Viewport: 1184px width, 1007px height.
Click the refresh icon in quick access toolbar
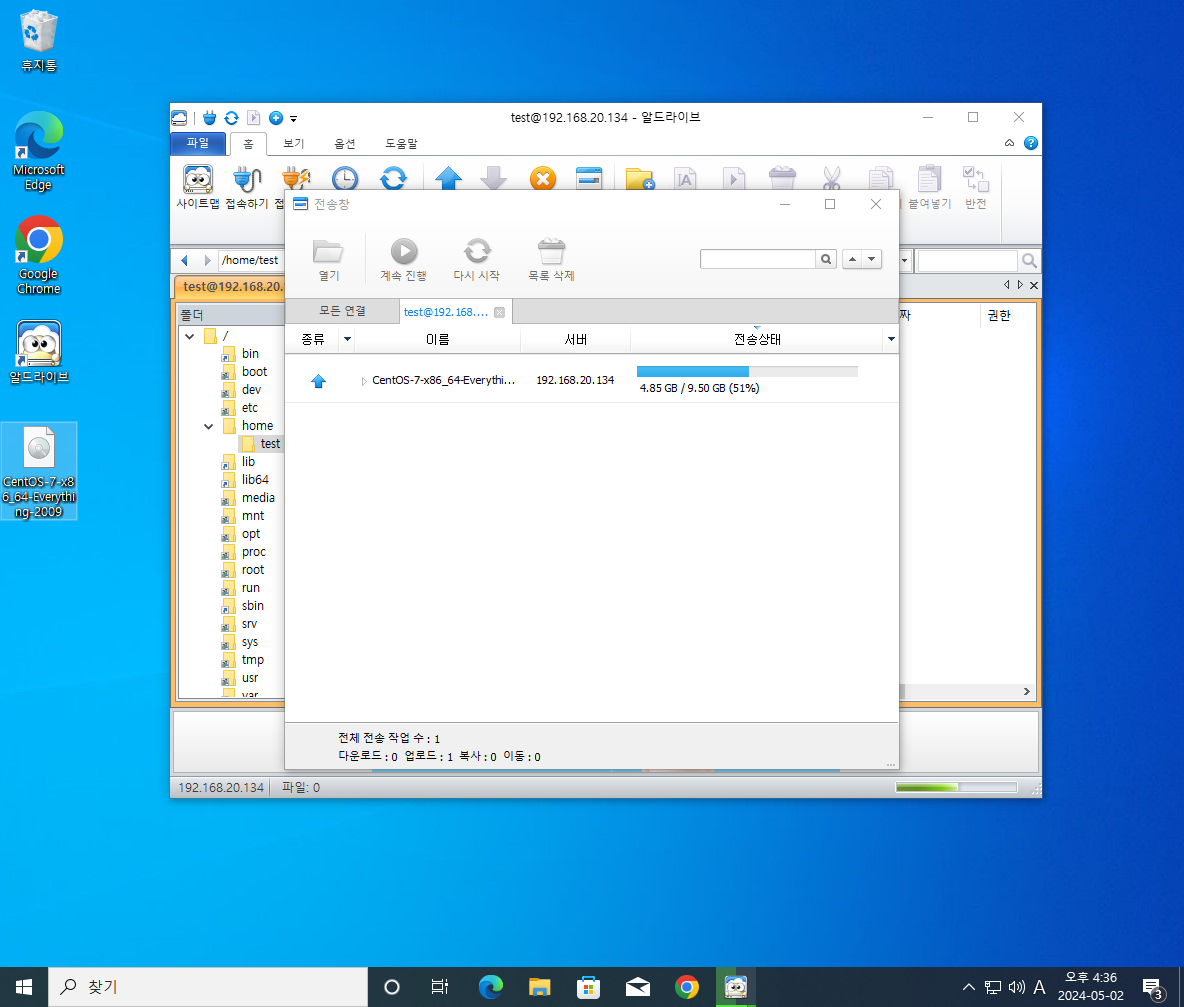pyautogui.click(x=232, y=118)
